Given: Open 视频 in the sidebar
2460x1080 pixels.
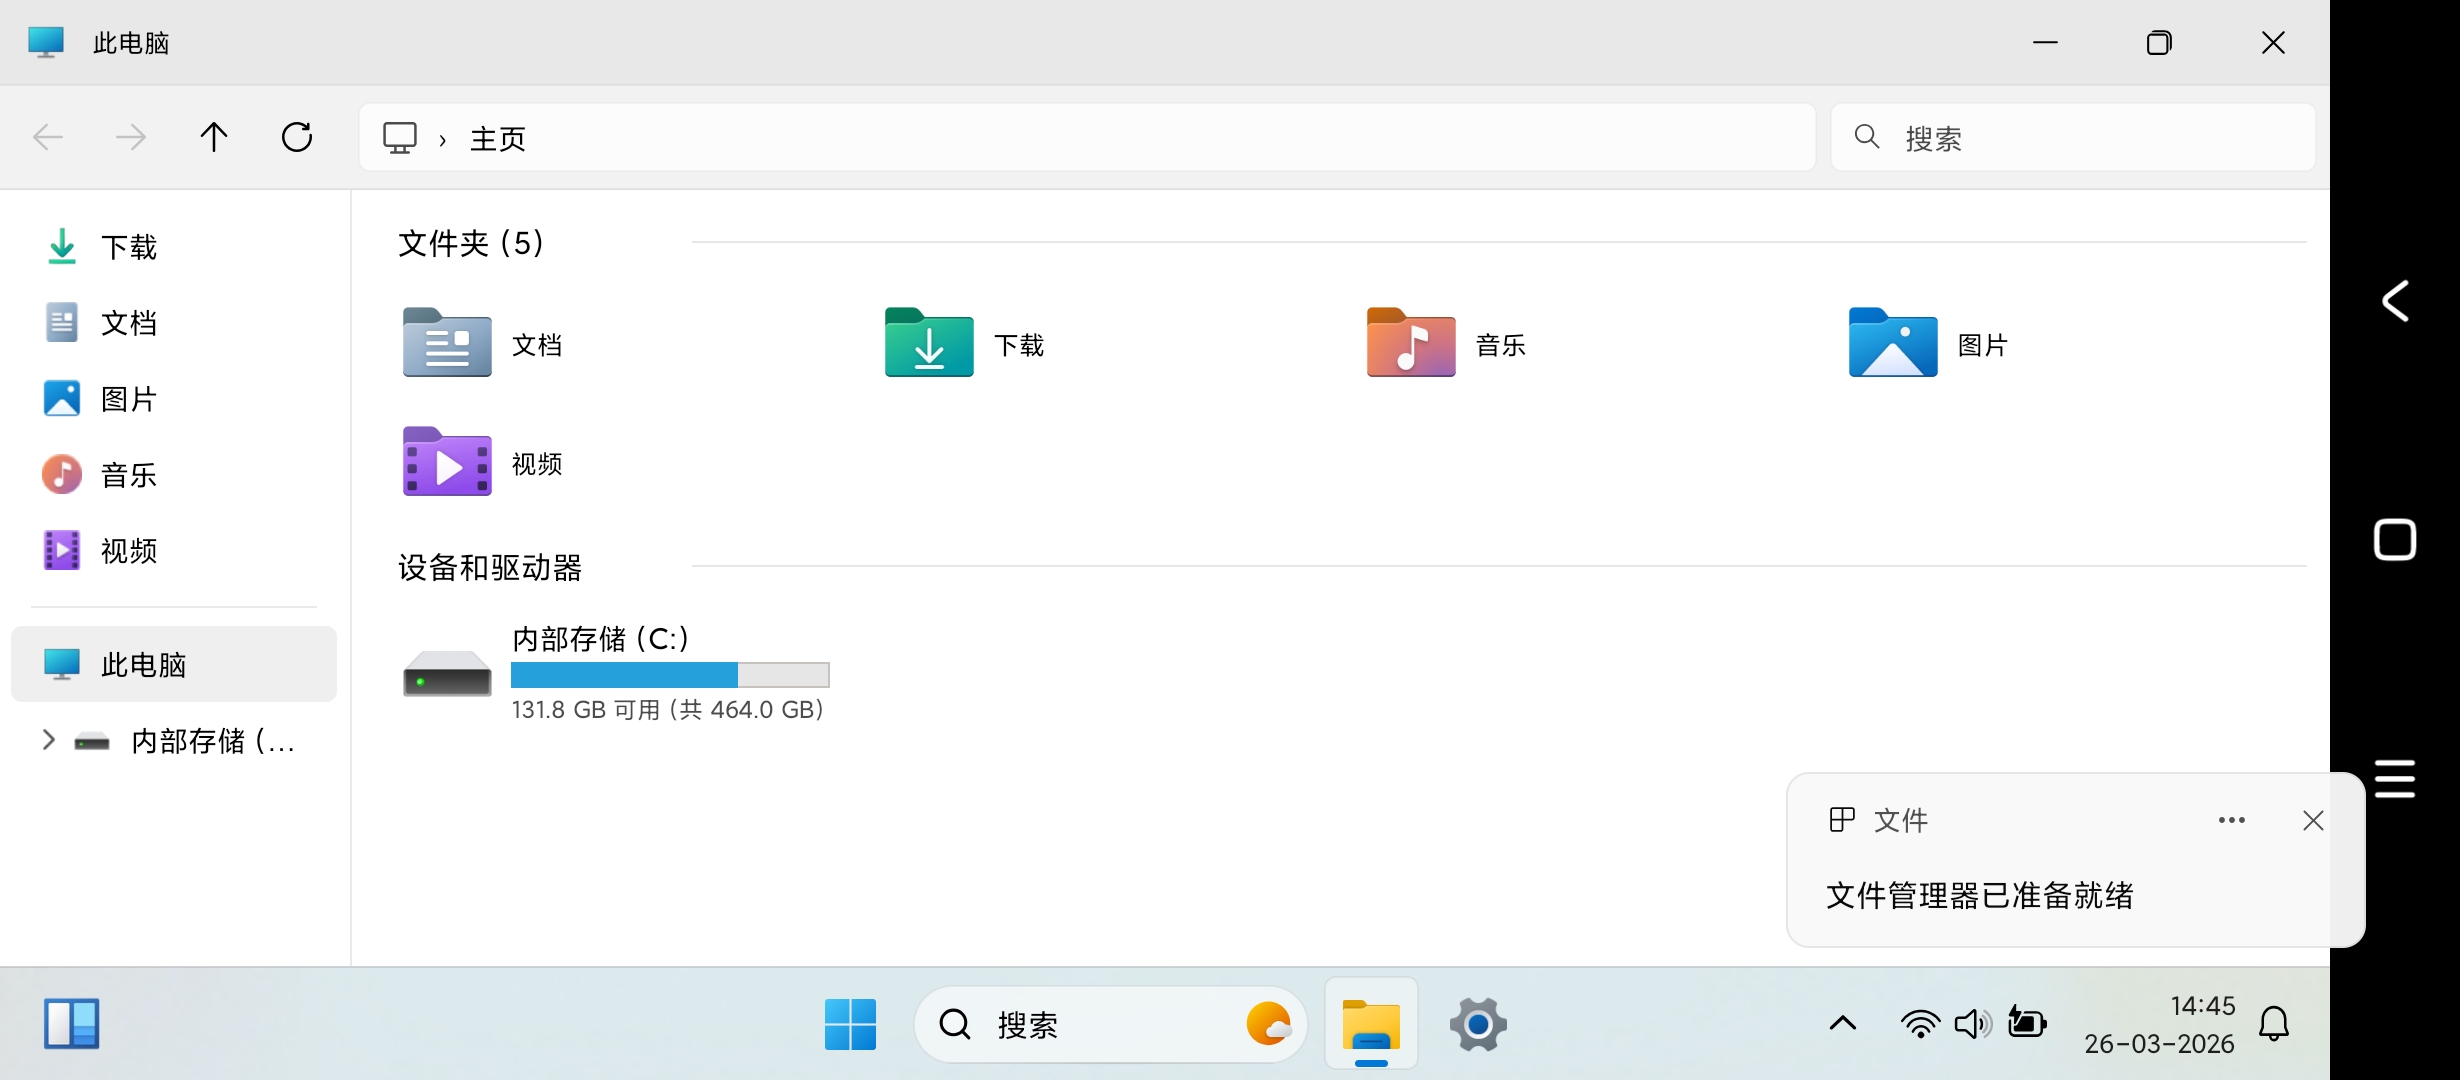Looking at the screenshot, I should (174, 551).
